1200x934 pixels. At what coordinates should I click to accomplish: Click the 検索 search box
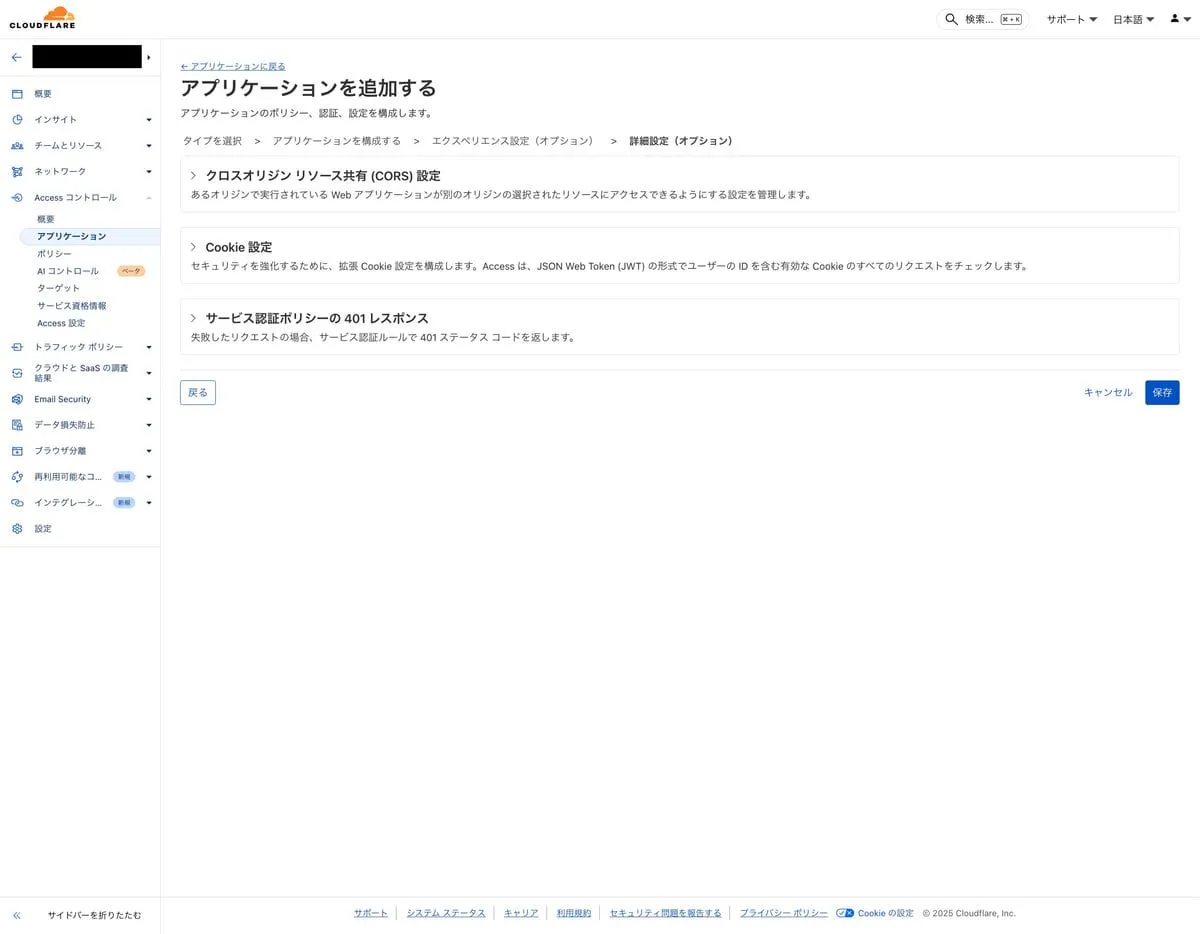coord(982,19)
